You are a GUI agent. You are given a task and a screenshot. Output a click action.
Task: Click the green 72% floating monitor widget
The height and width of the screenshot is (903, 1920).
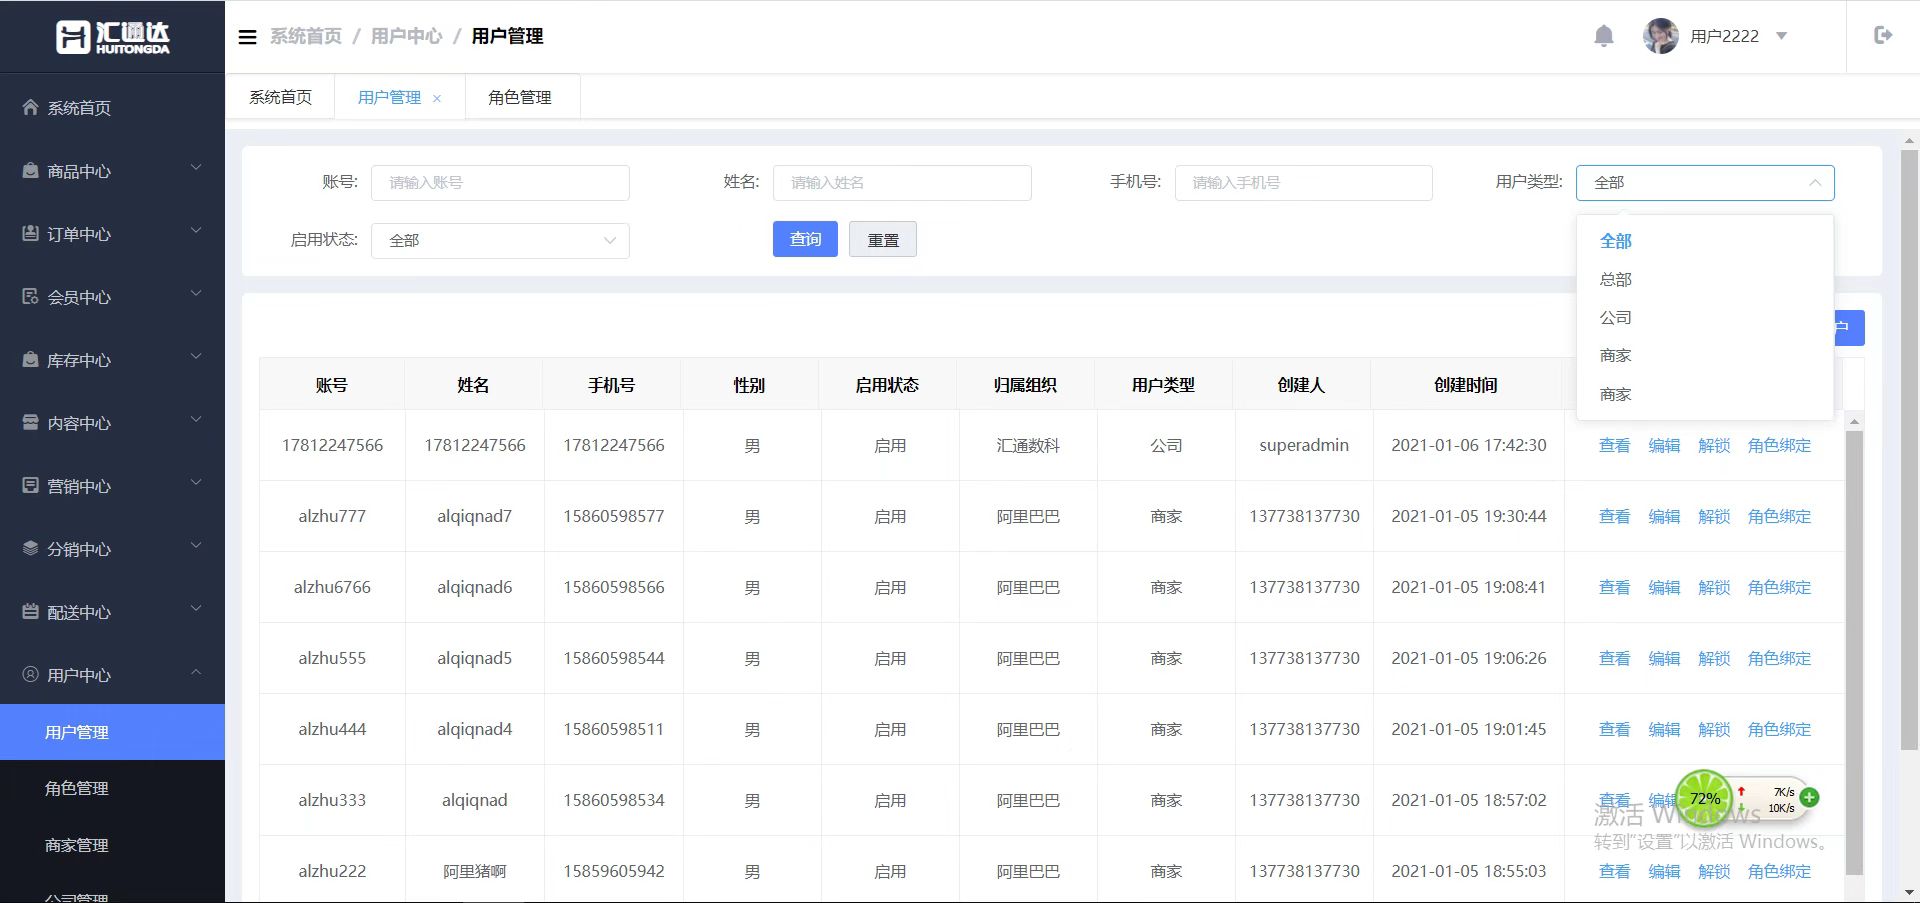[1704, 798]
